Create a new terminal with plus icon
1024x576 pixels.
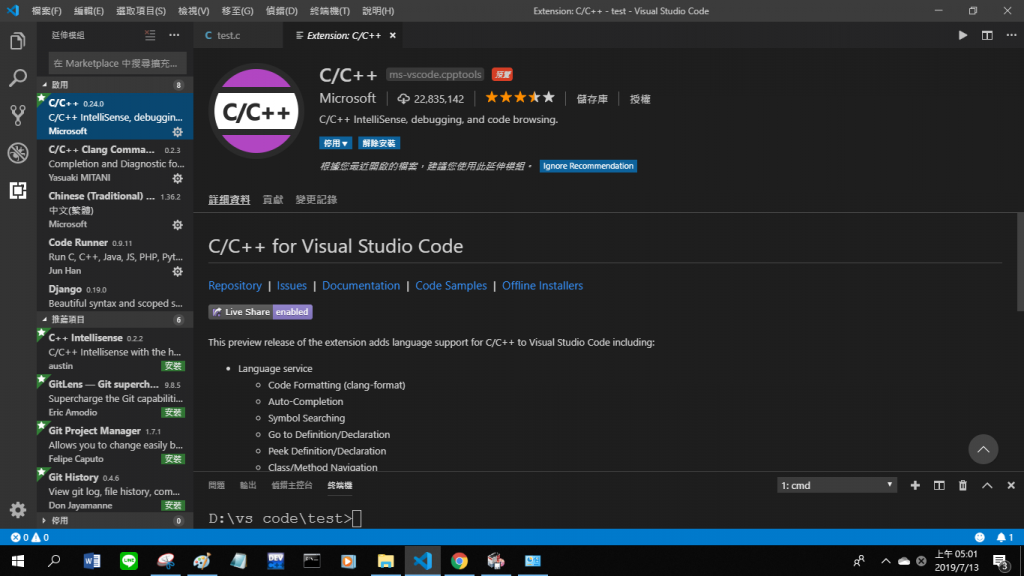click(915, 485)
